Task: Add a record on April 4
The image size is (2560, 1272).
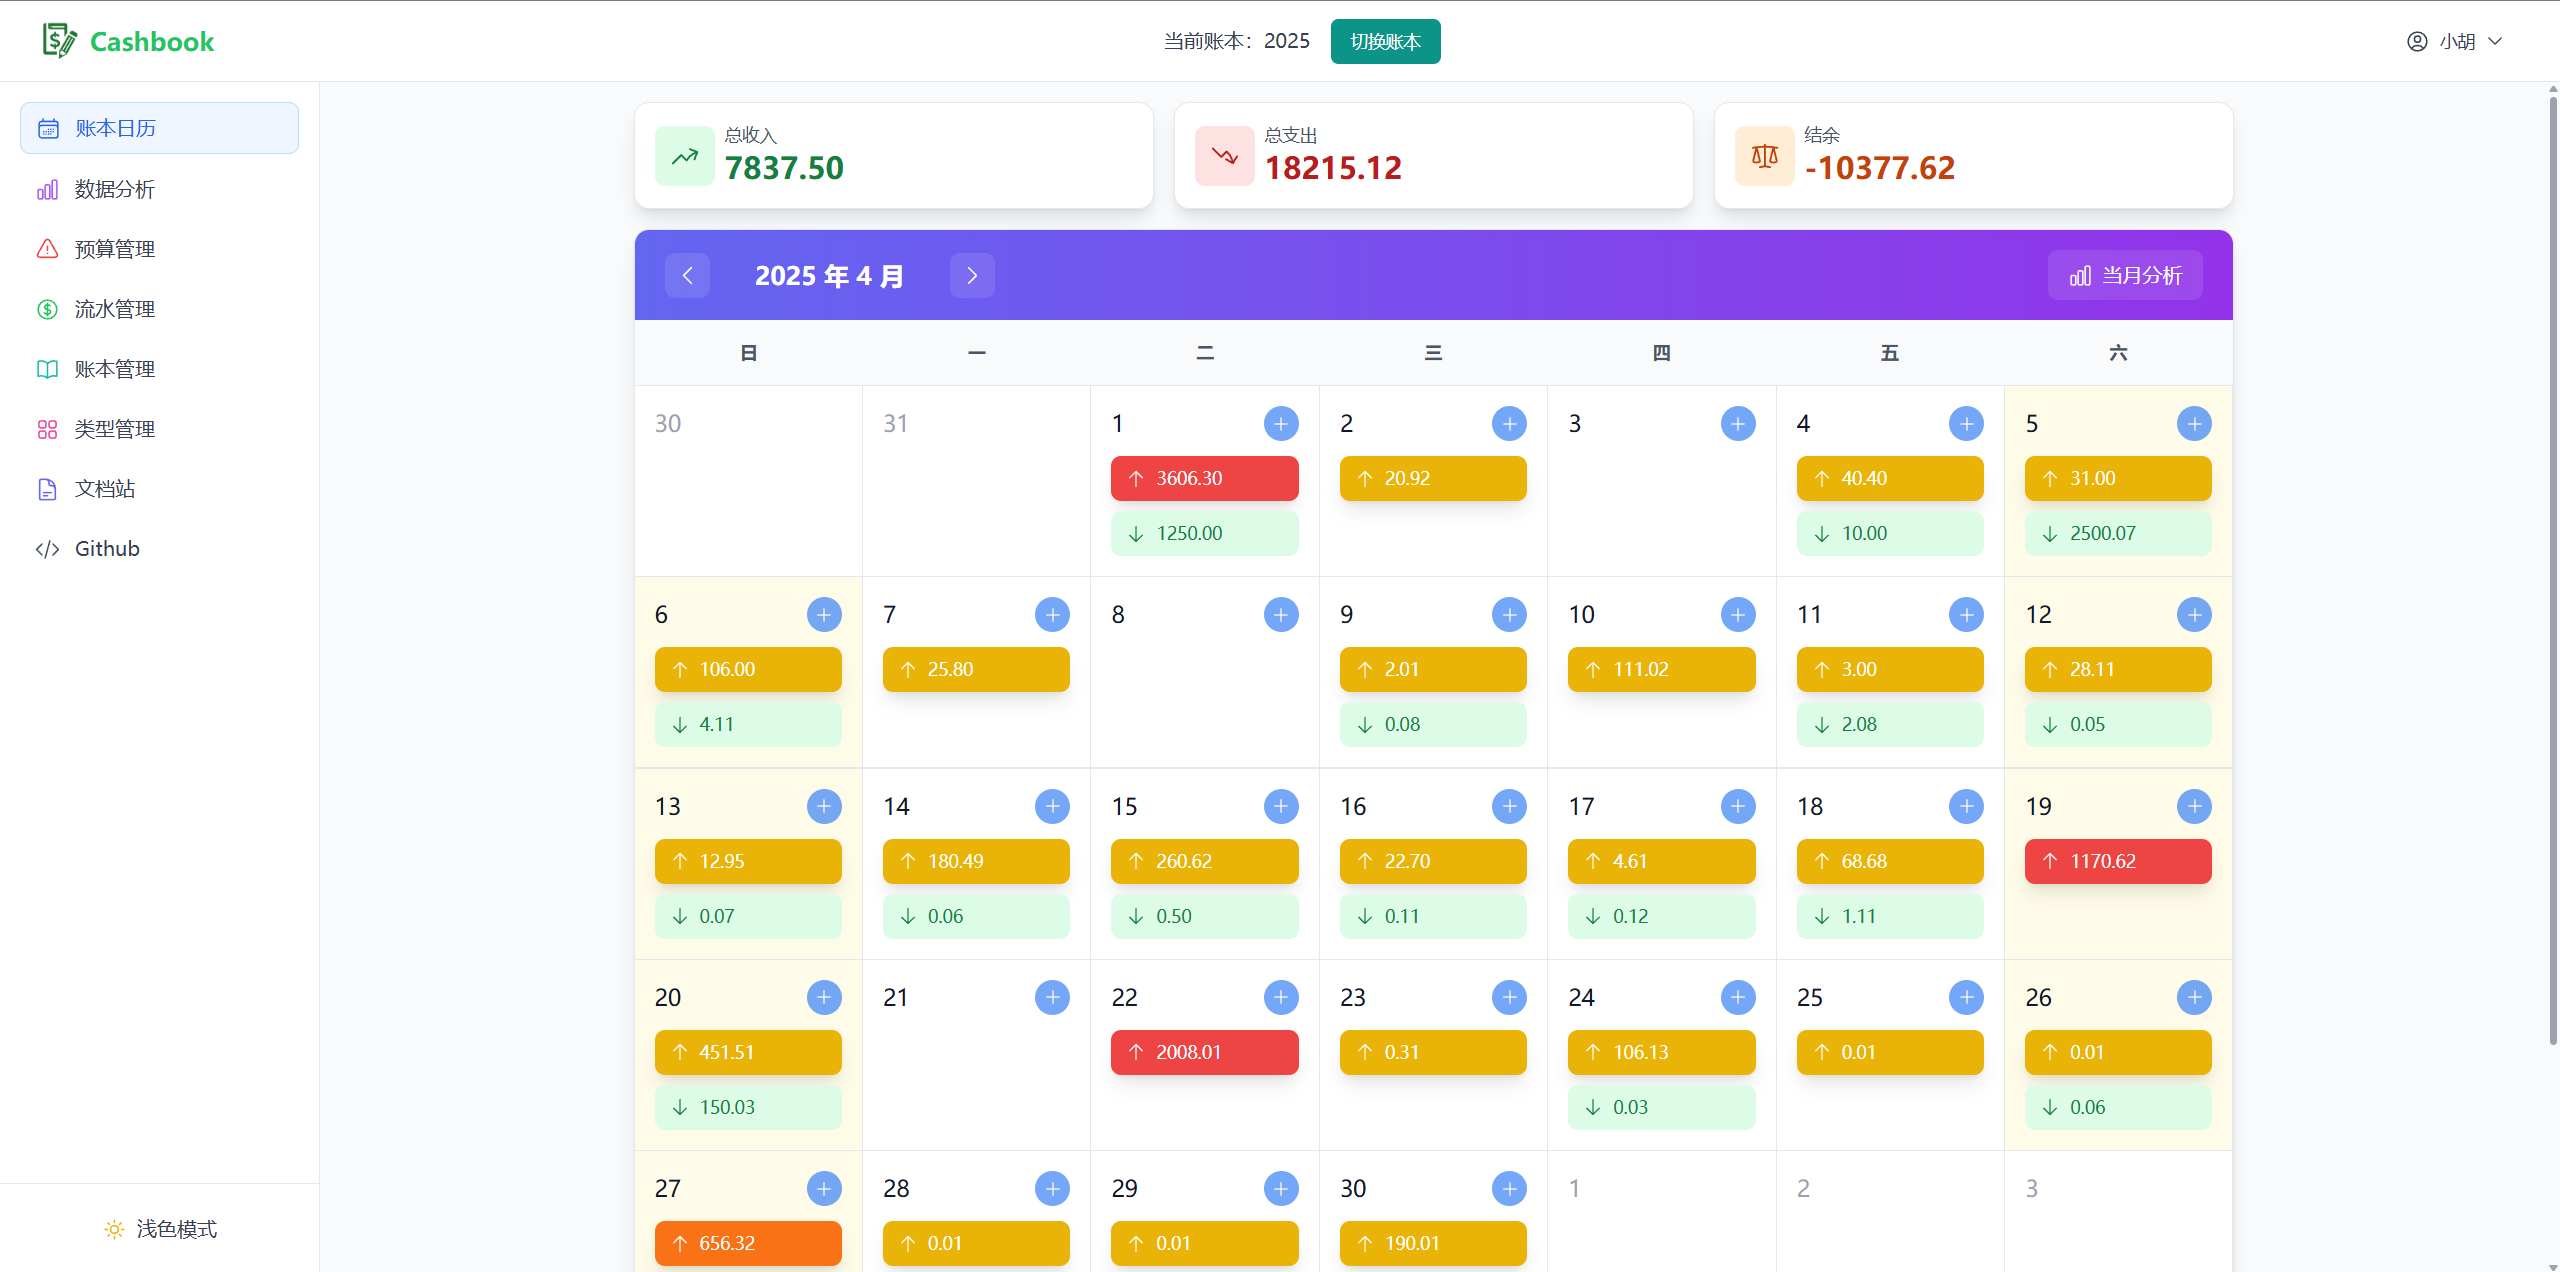Action: point(1966,423)
